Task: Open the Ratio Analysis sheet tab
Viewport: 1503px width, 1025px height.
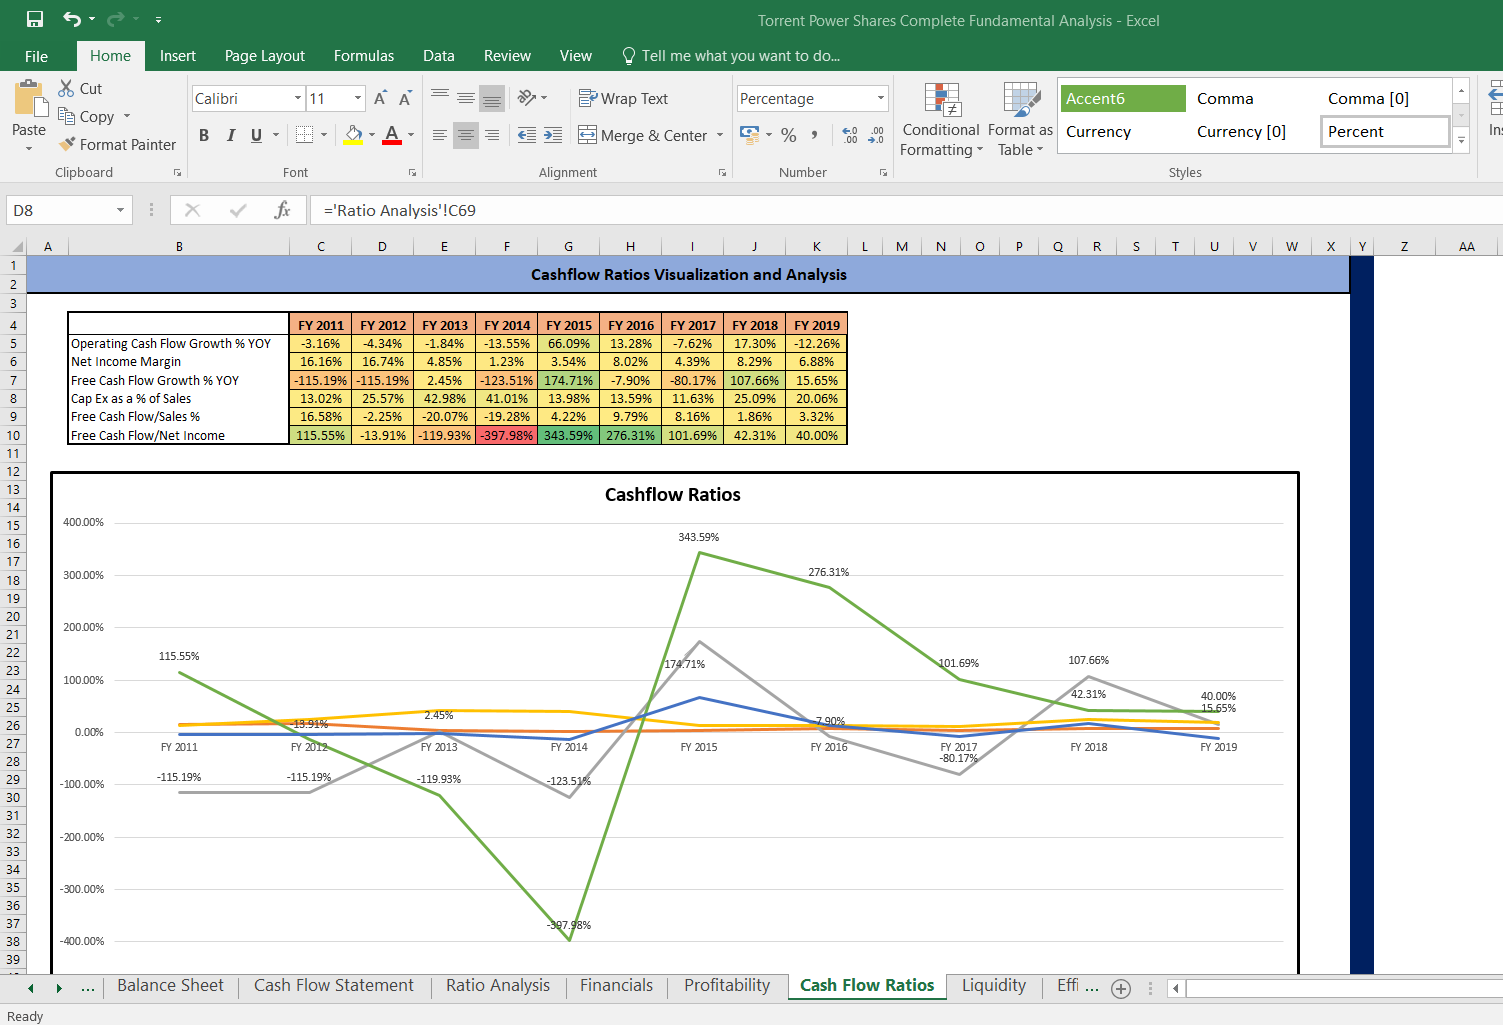Action: (498, 985)
